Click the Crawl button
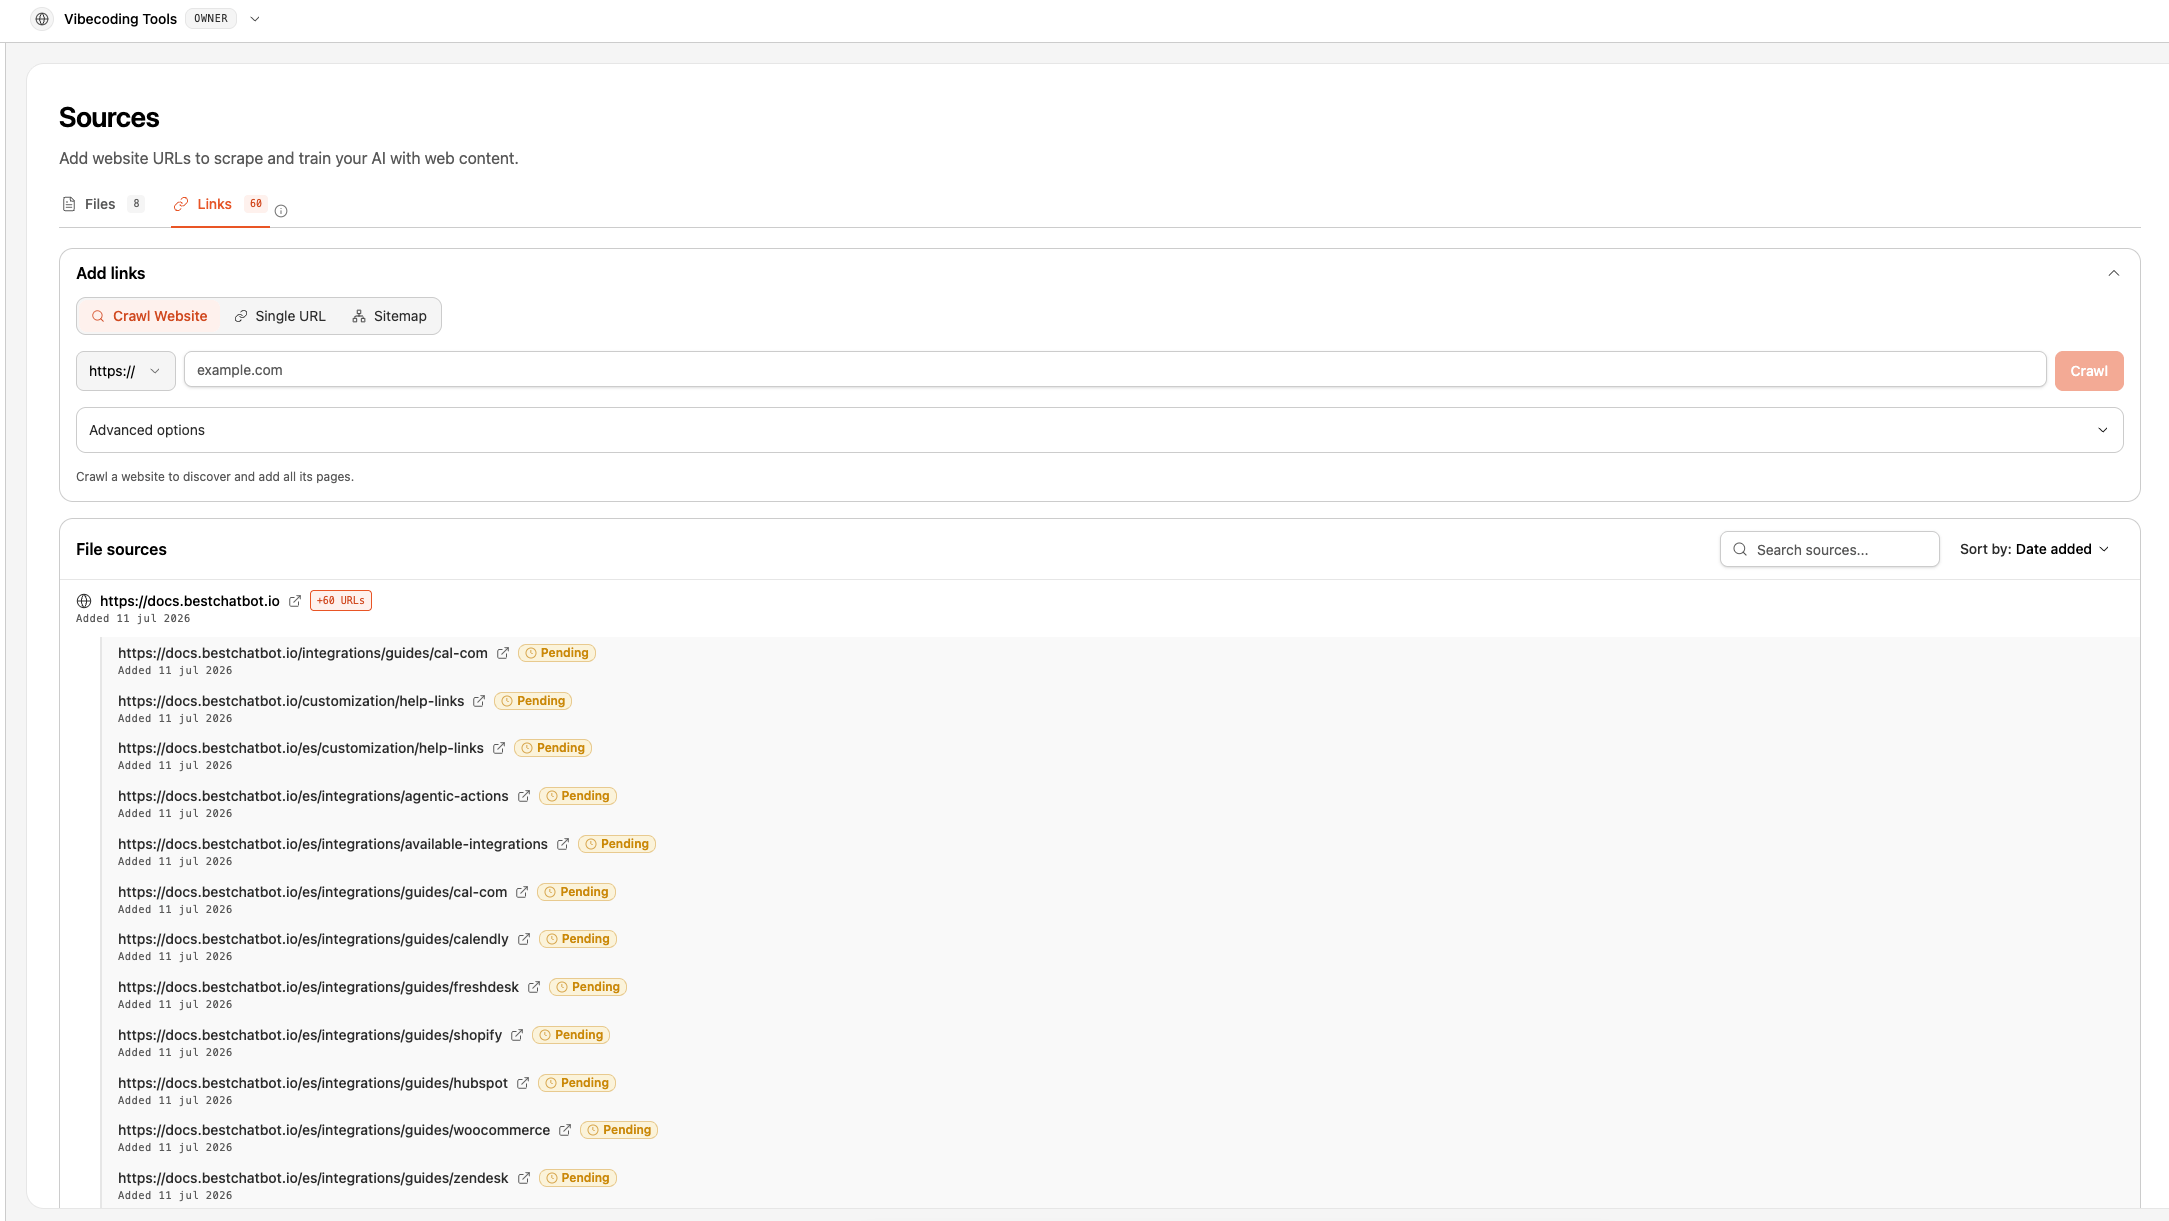 point(2089,371)
